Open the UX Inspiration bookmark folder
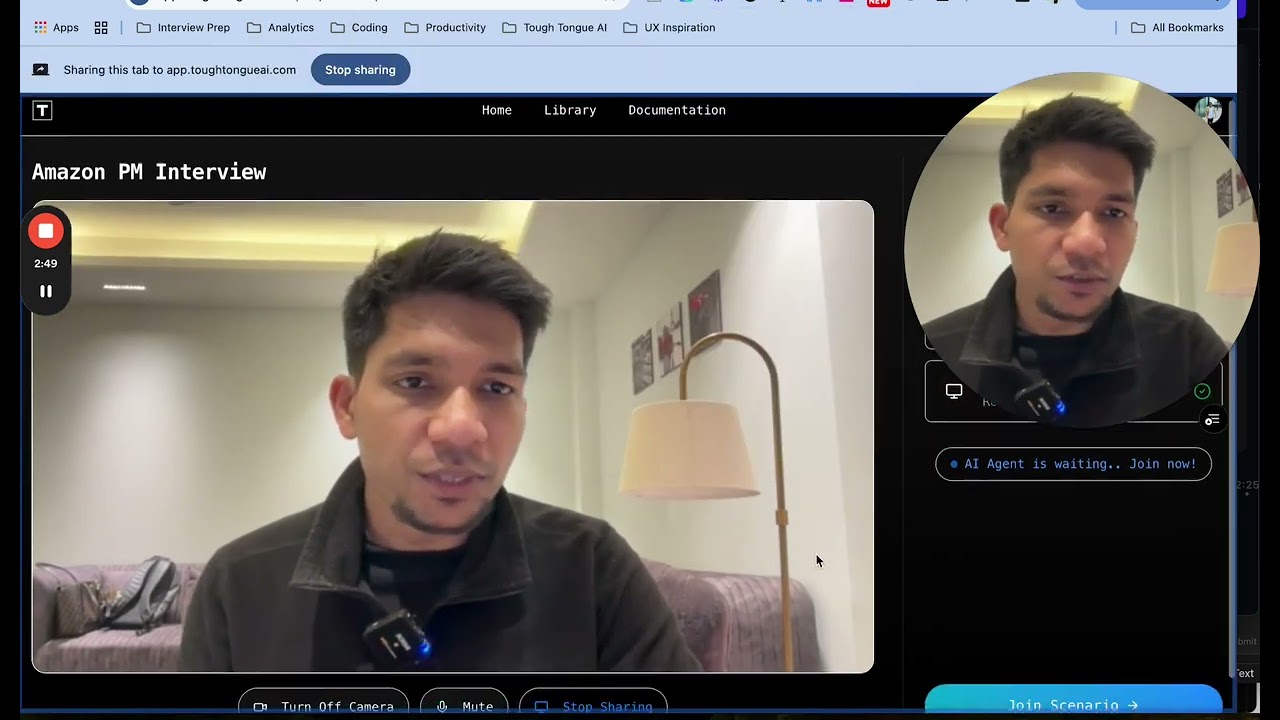 tap(669, 28)
